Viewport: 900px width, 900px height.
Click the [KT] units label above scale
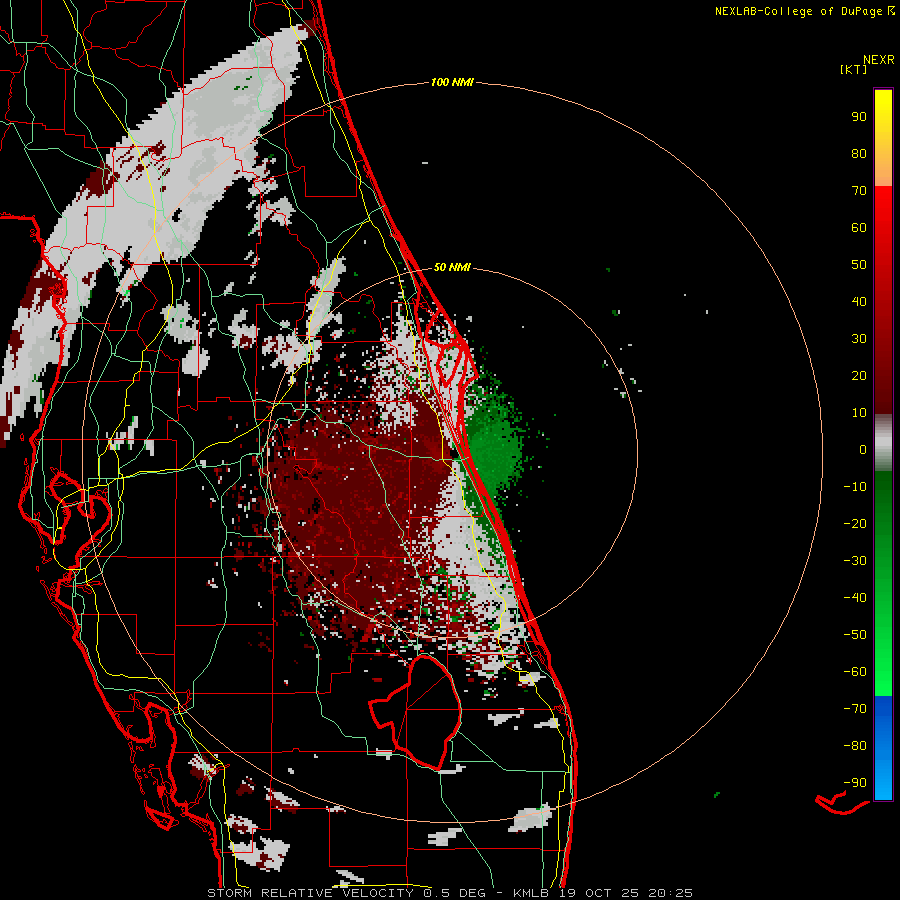(854, 69)
